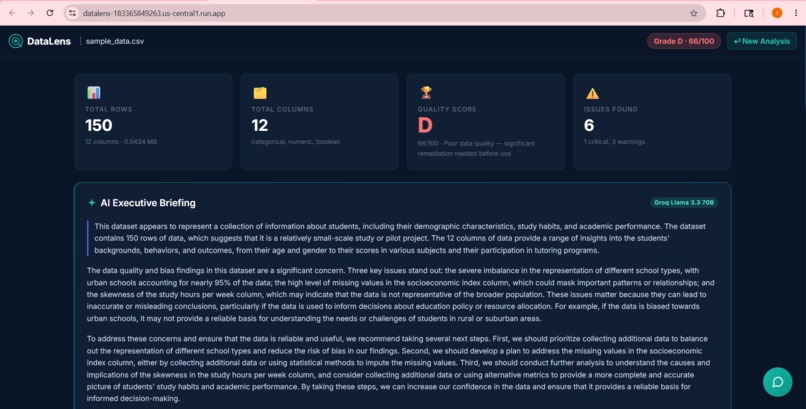
Task: Click the 12 total columns value
Action: coord(260,125)
